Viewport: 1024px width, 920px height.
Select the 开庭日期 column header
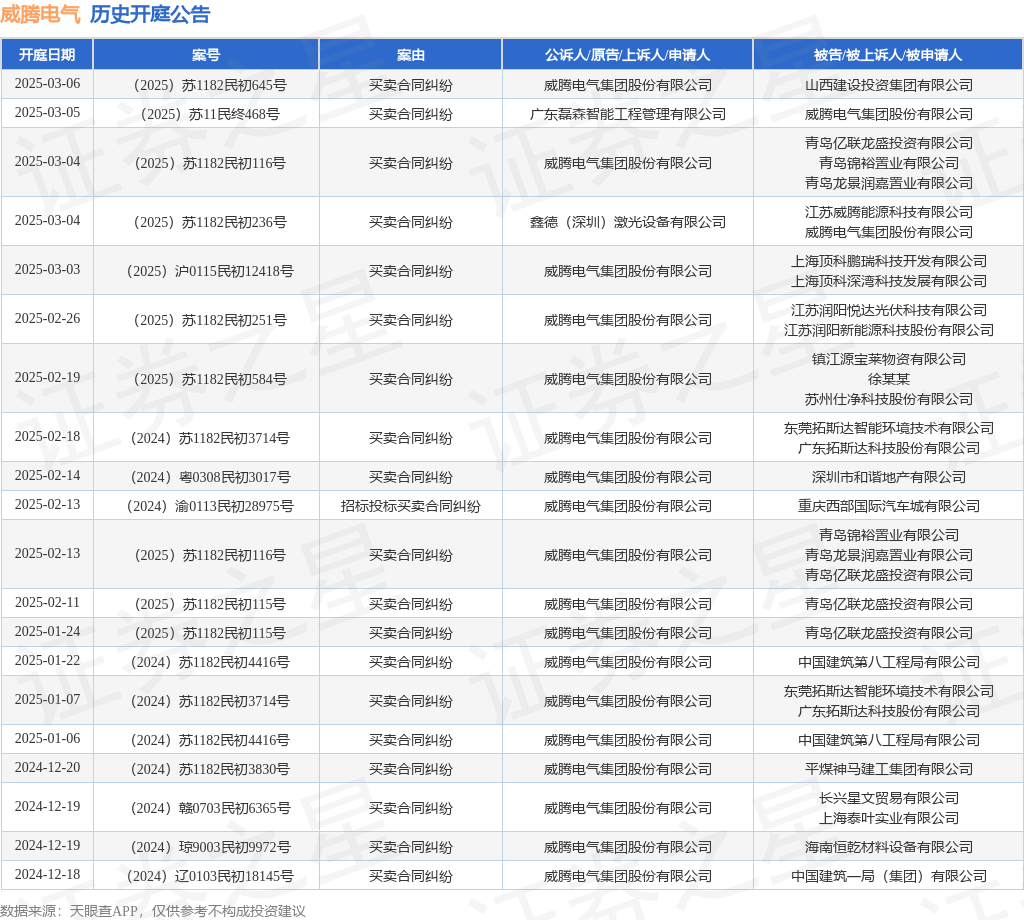[47, 55]
